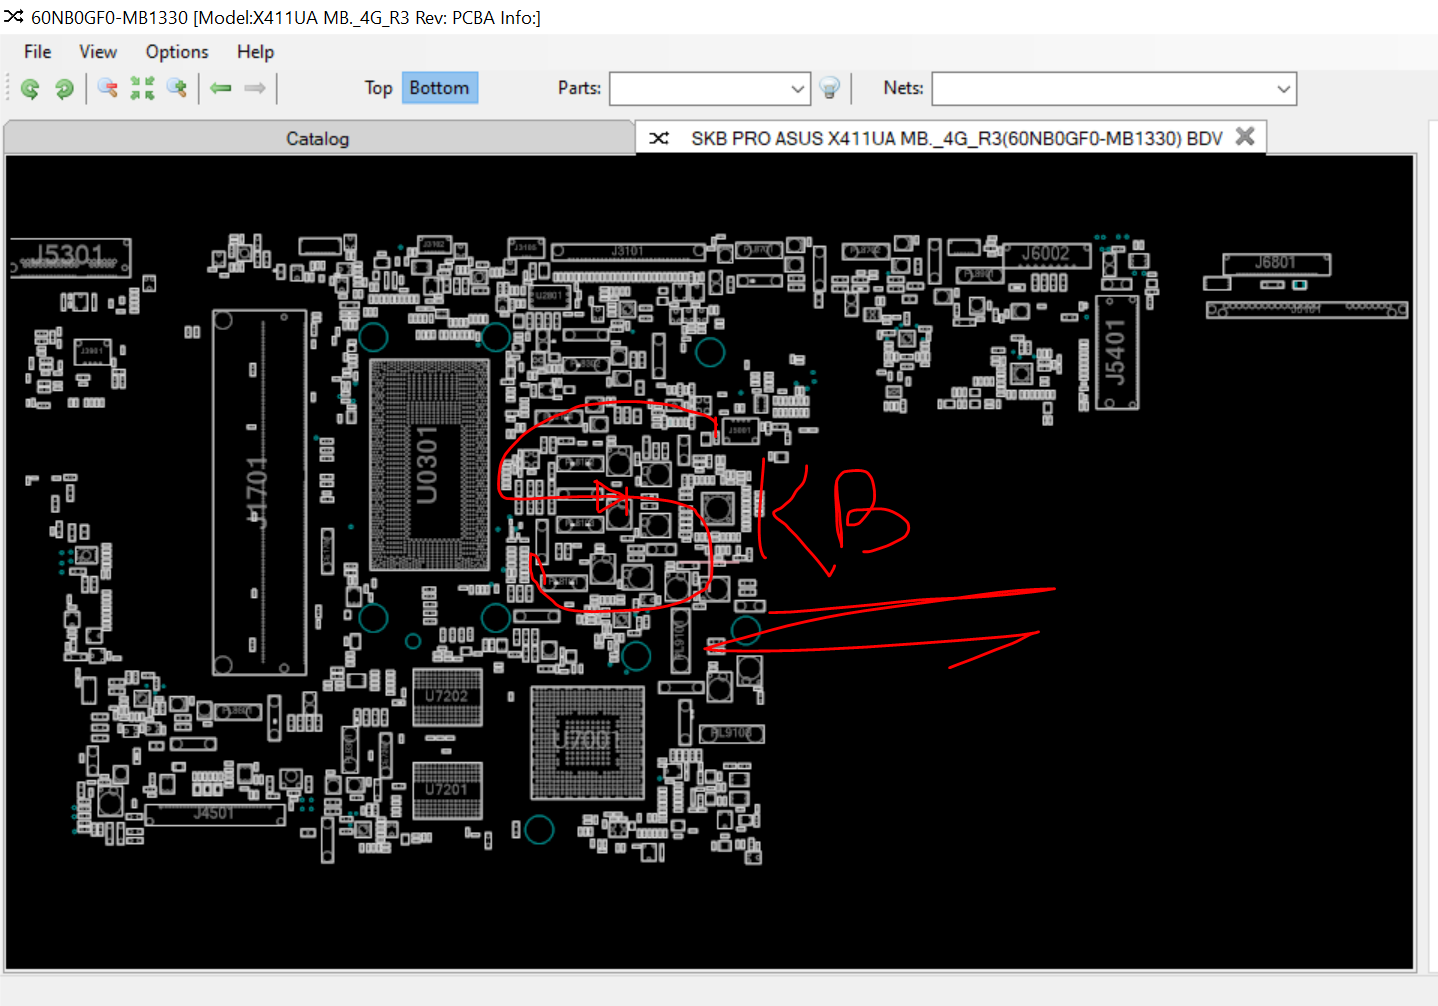
Task: Show the Bottom side of the board
Action: pos(439,88)
